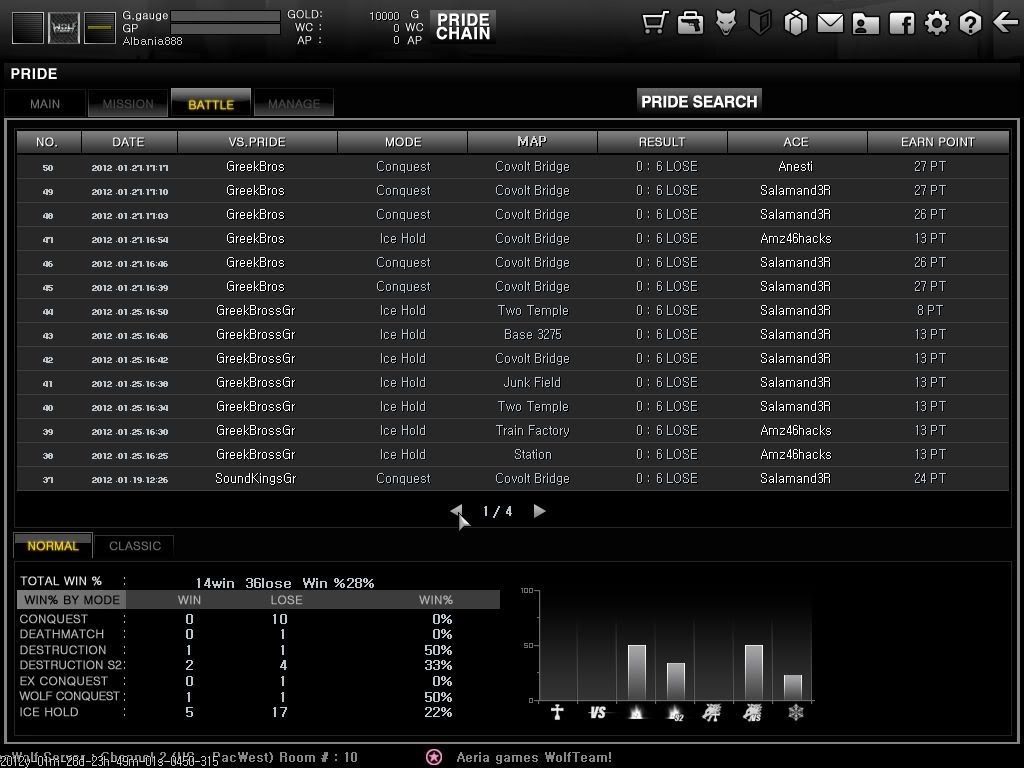Open the gift box icon
This screenshot has height=768, width=1024.
795,23
